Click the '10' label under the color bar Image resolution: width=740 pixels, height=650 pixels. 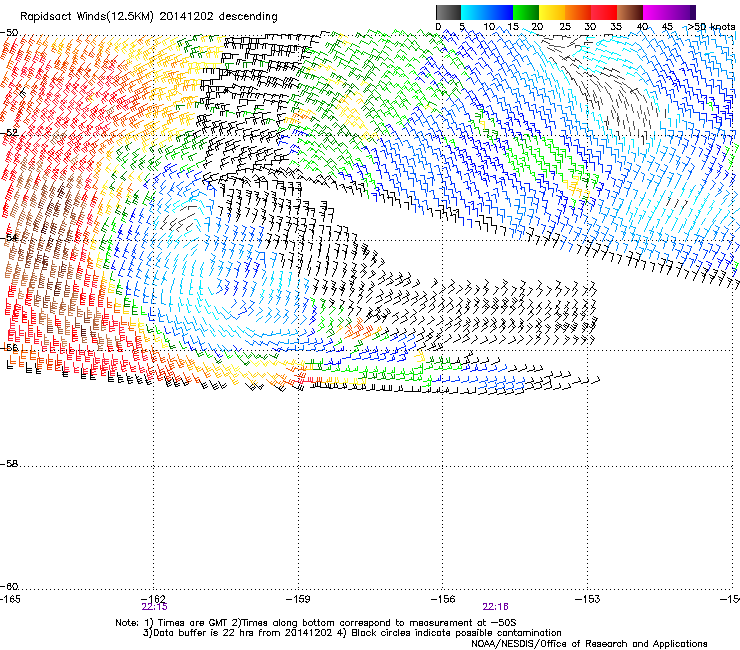pos(489,27)
